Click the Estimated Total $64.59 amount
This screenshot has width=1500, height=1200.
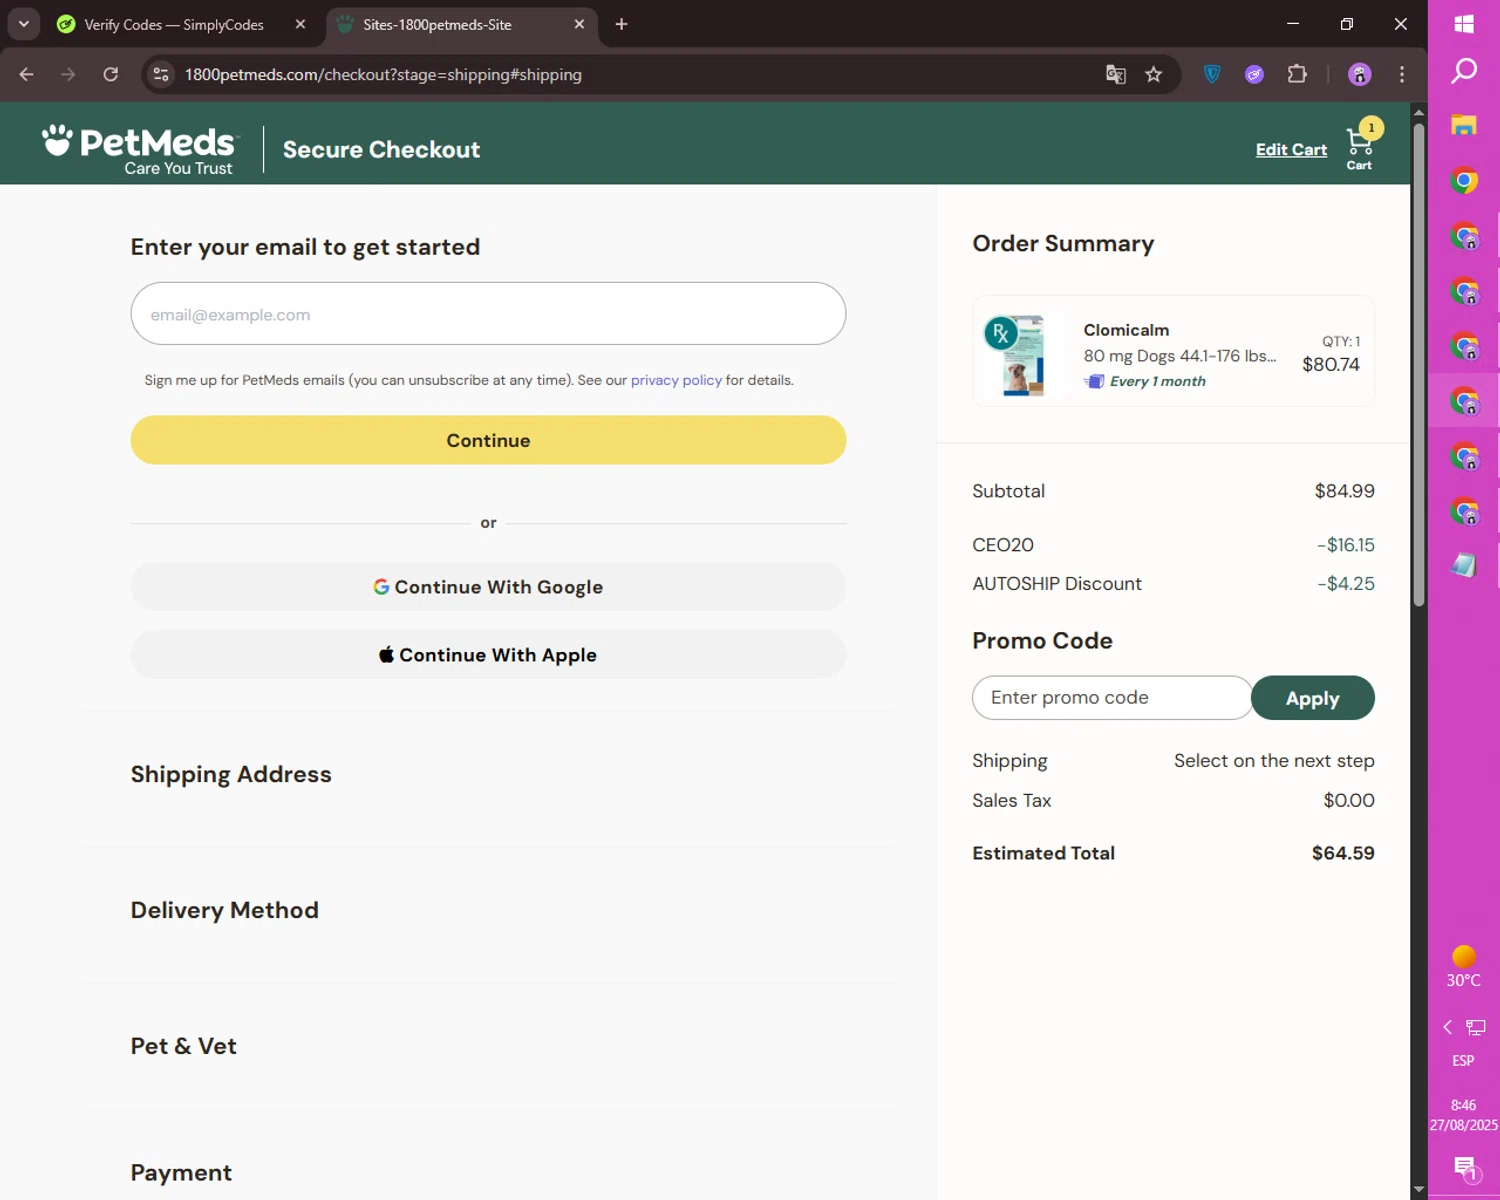(x=1343, y=853)
